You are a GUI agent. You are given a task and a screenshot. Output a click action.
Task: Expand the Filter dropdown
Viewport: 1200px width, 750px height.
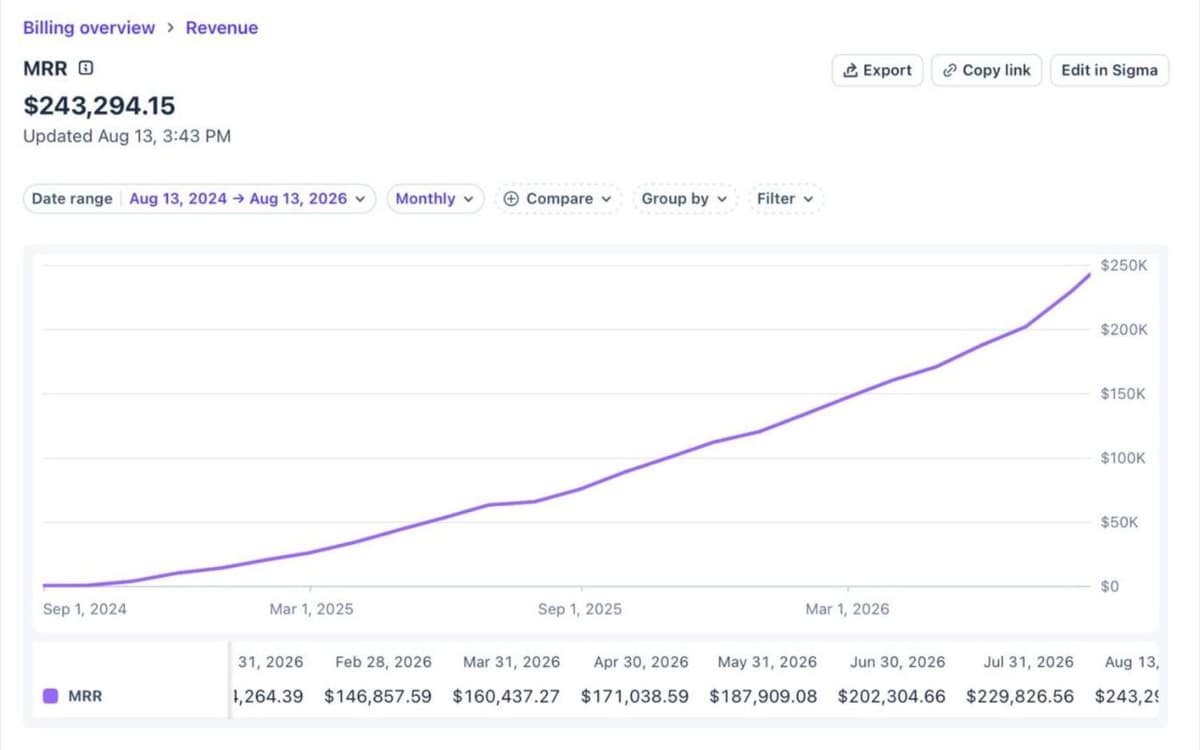coord(785,199)
